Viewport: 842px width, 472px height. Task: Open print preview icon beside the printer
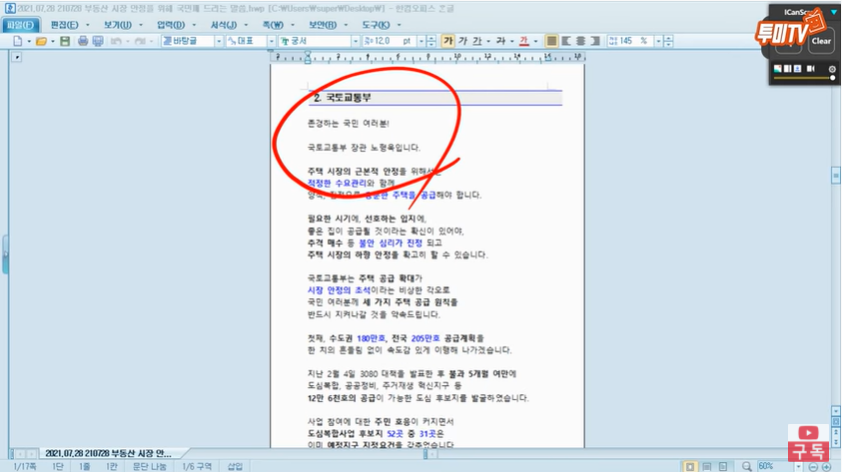pyautogui.click(x=98, y=41)
